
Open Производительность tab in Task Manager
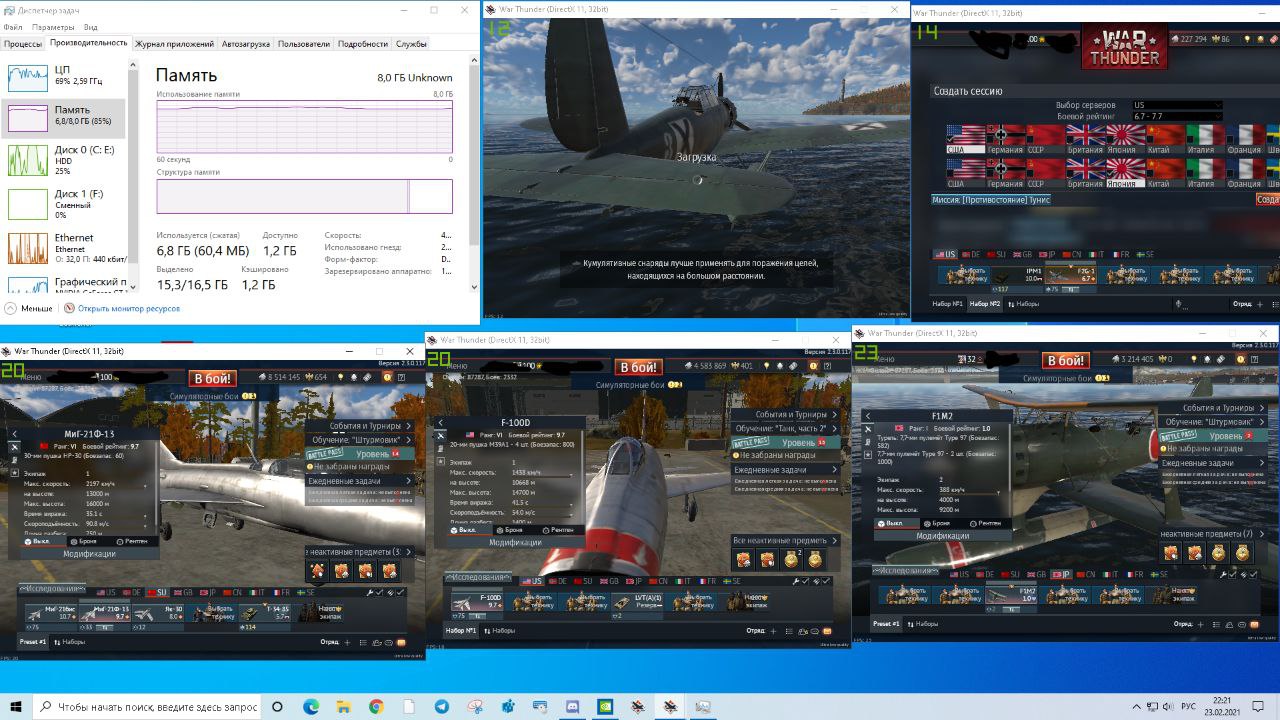click(x=89, y=43)
